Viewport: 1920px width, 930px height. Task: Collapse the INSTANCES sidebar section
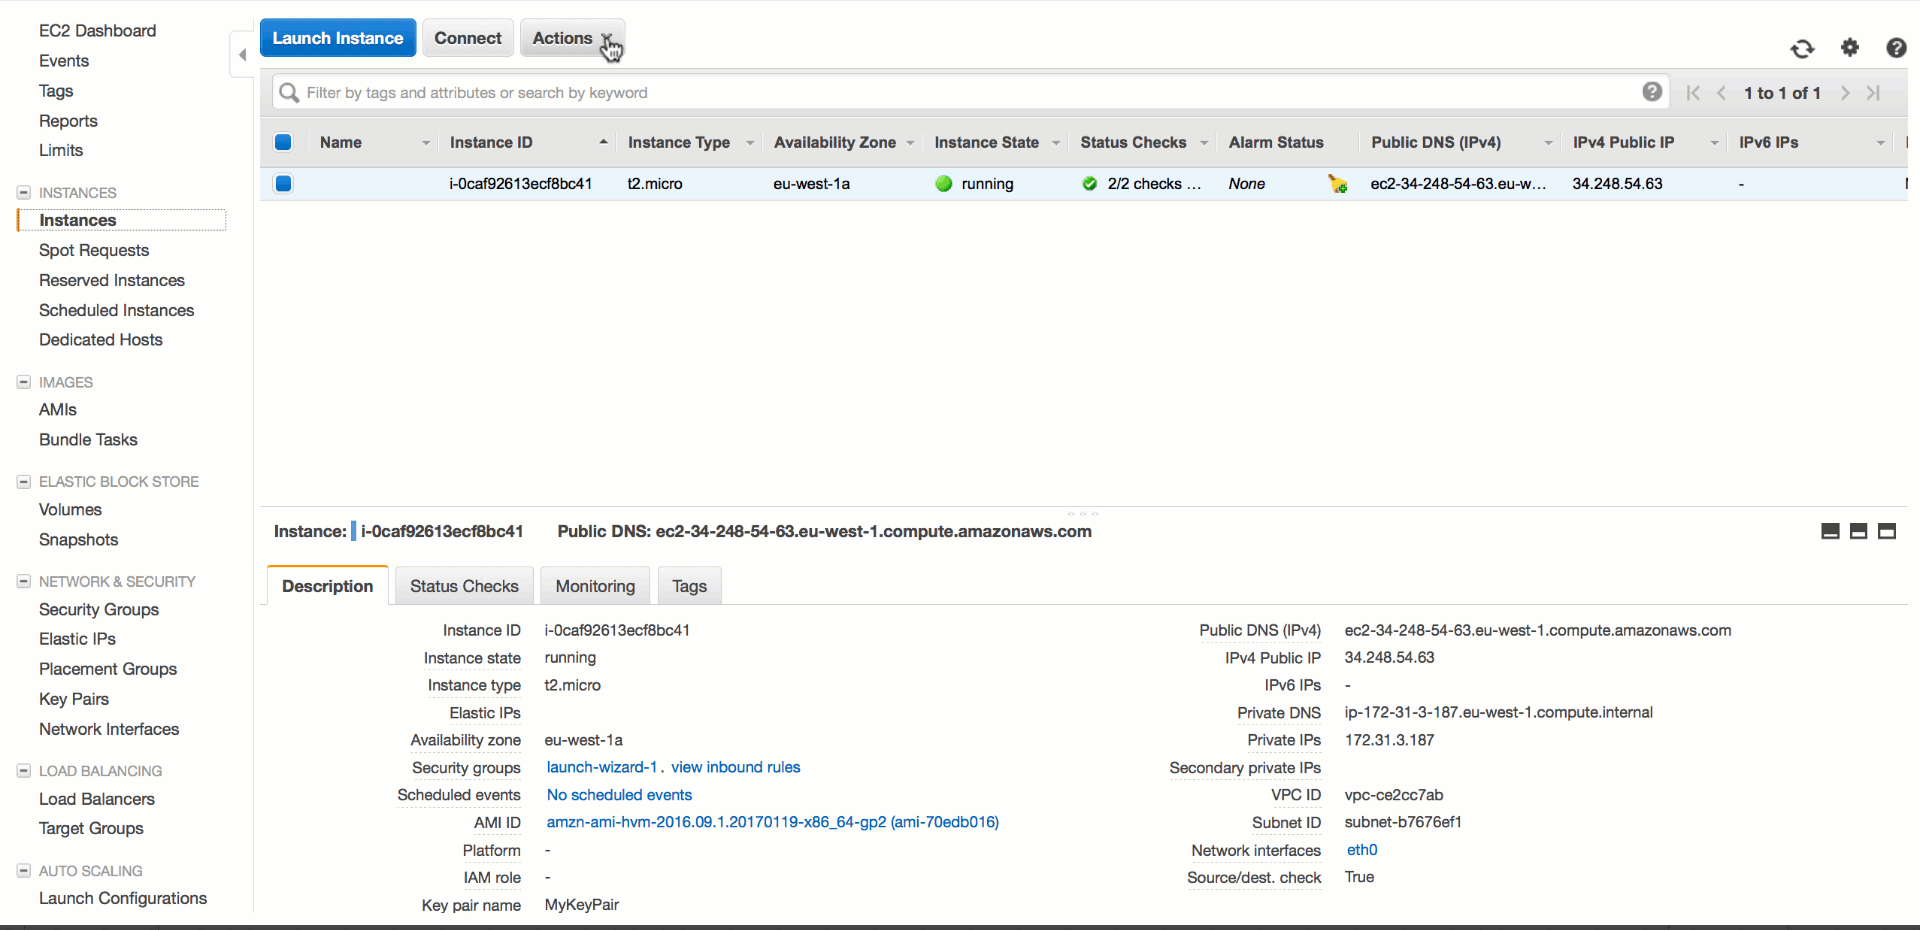pos(24,192)
